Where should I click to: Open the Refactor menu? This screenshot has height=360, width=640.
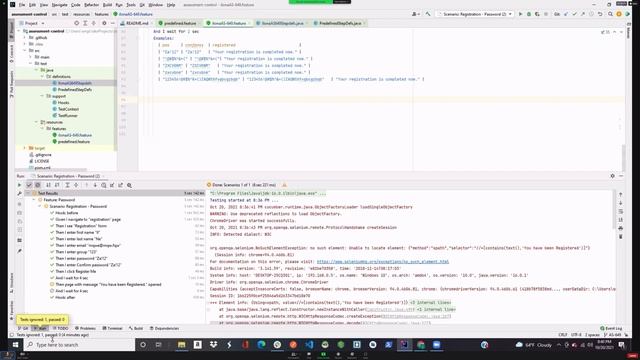pyautogui.click(x=91, y=5)
